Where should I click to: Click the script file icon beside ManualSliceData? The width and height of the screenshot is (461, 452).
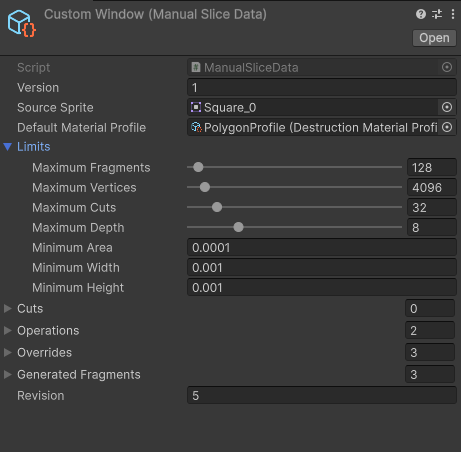pyautogui.click(x=196, y=67)
